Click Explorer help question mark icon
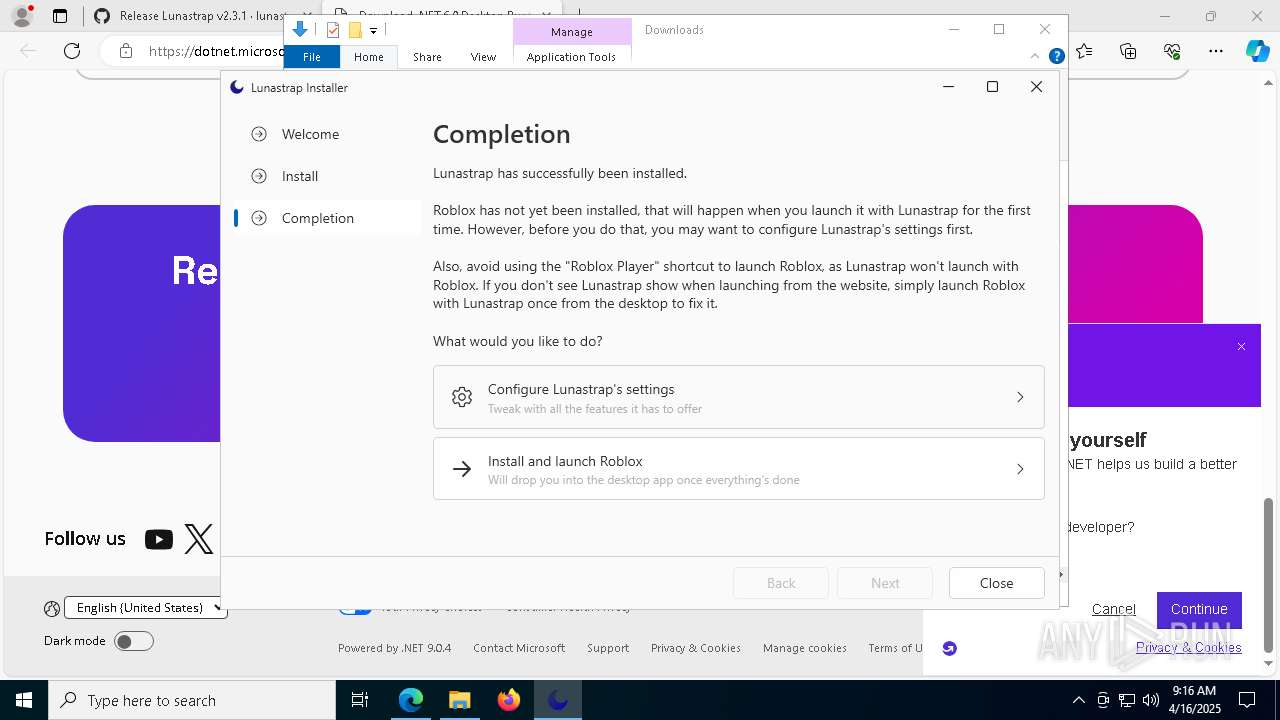This screenshot has height=720, width=1280. pyautogui.click(x=1056, y=56)
